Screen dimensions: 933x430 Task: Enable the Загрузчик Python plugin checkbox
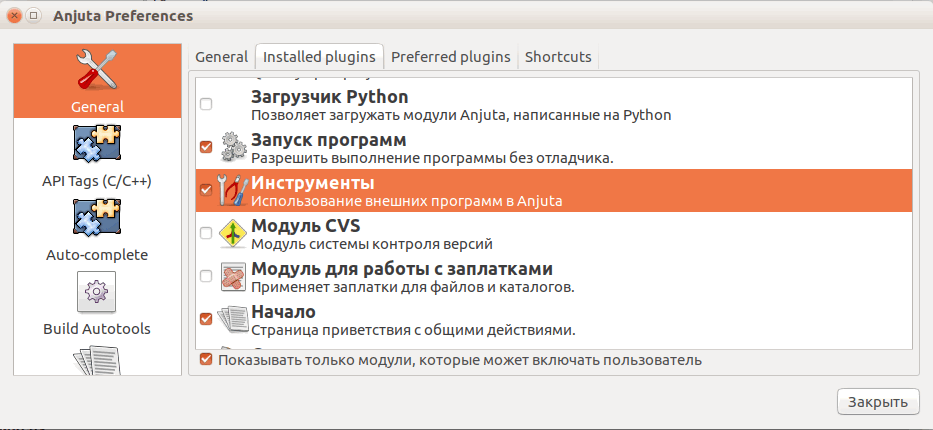pyautogui.click(x=206, y=104)
